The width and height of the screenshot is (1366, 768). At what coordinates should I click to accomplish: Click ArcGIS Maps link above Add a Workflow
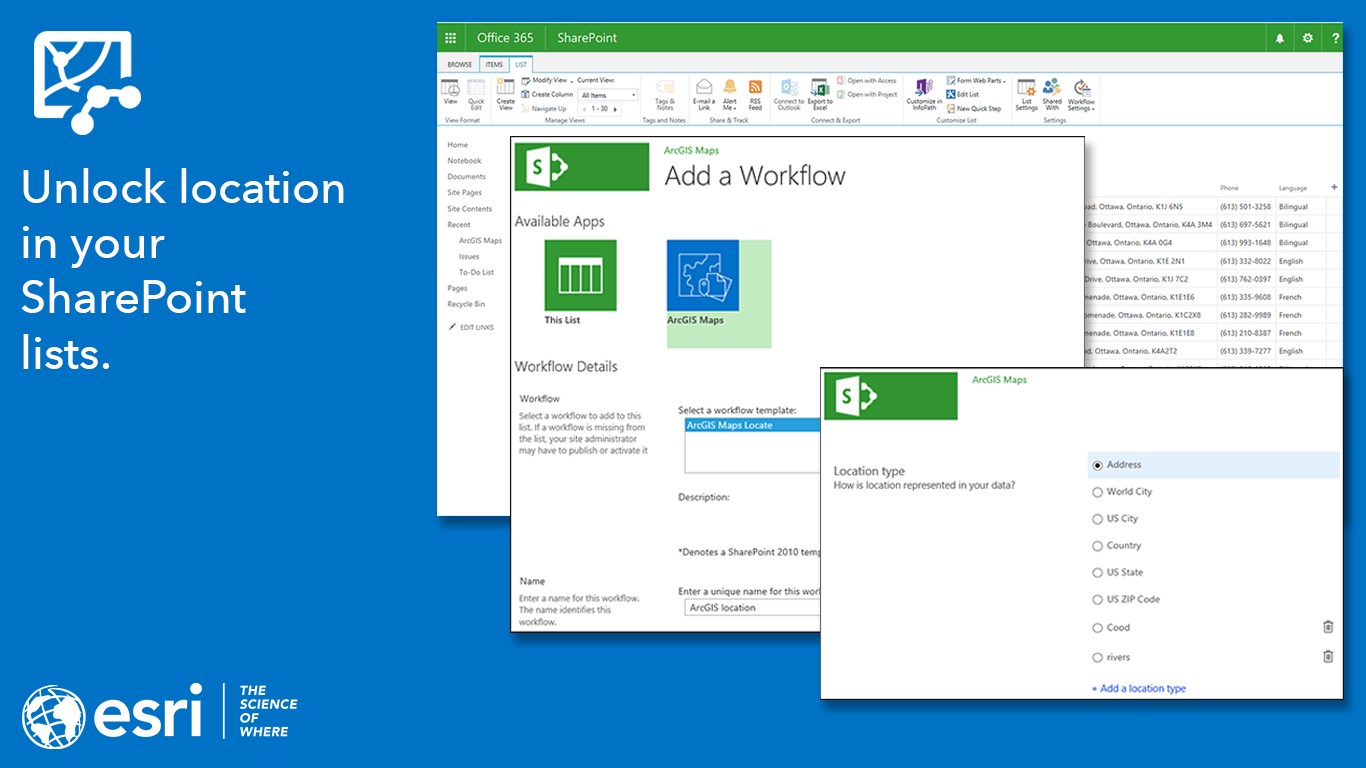[692, 151]
